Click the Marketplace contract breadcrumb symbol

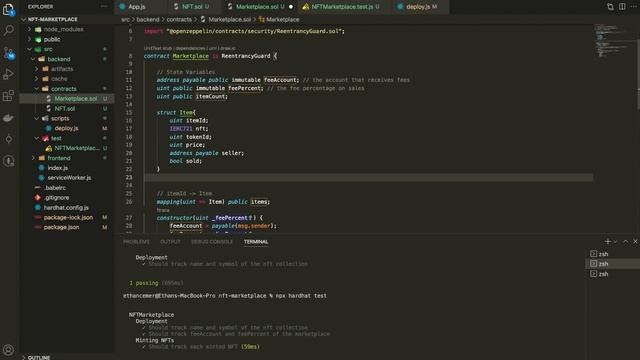click(279, 19)
